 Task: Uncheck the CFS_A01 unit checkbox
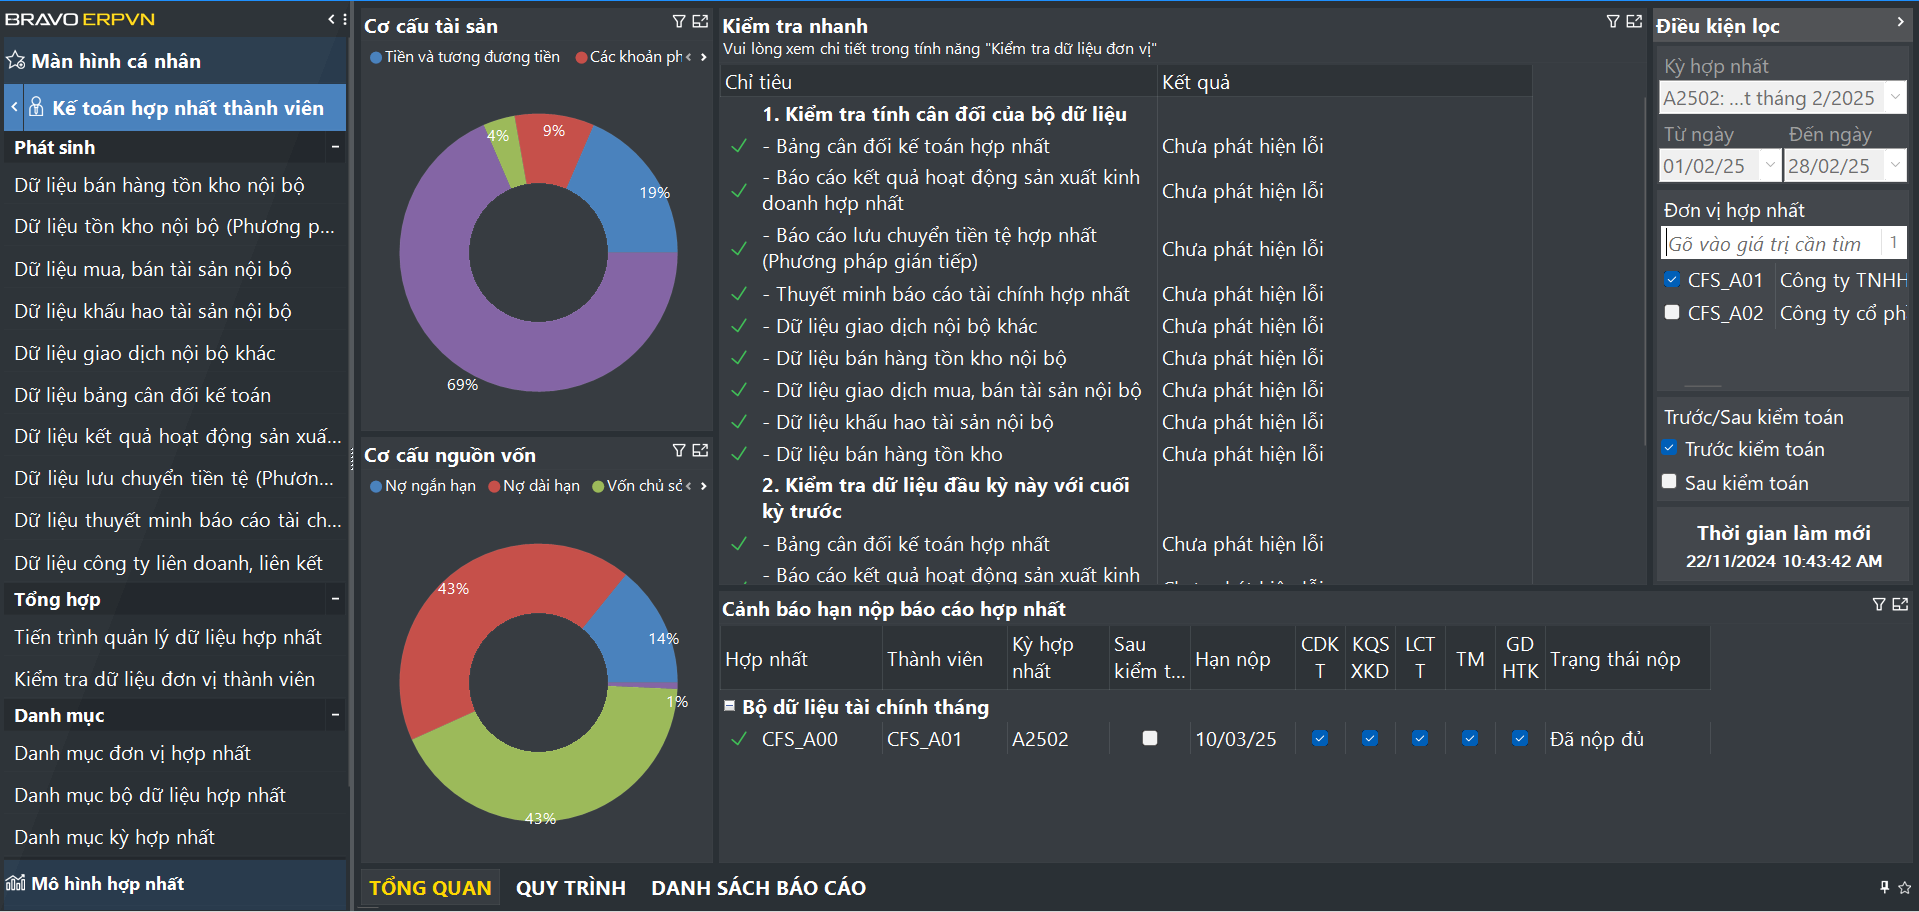coord(1672,280)
